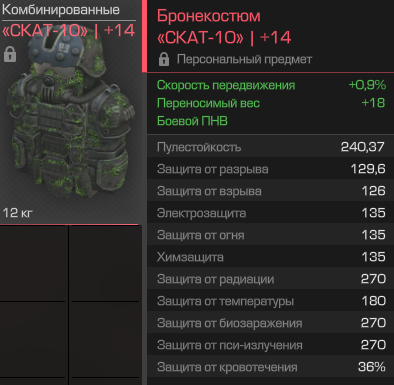This screenshot has width=394, height=385.
Task: Click the 12 кг weight label
Action: 18,213
